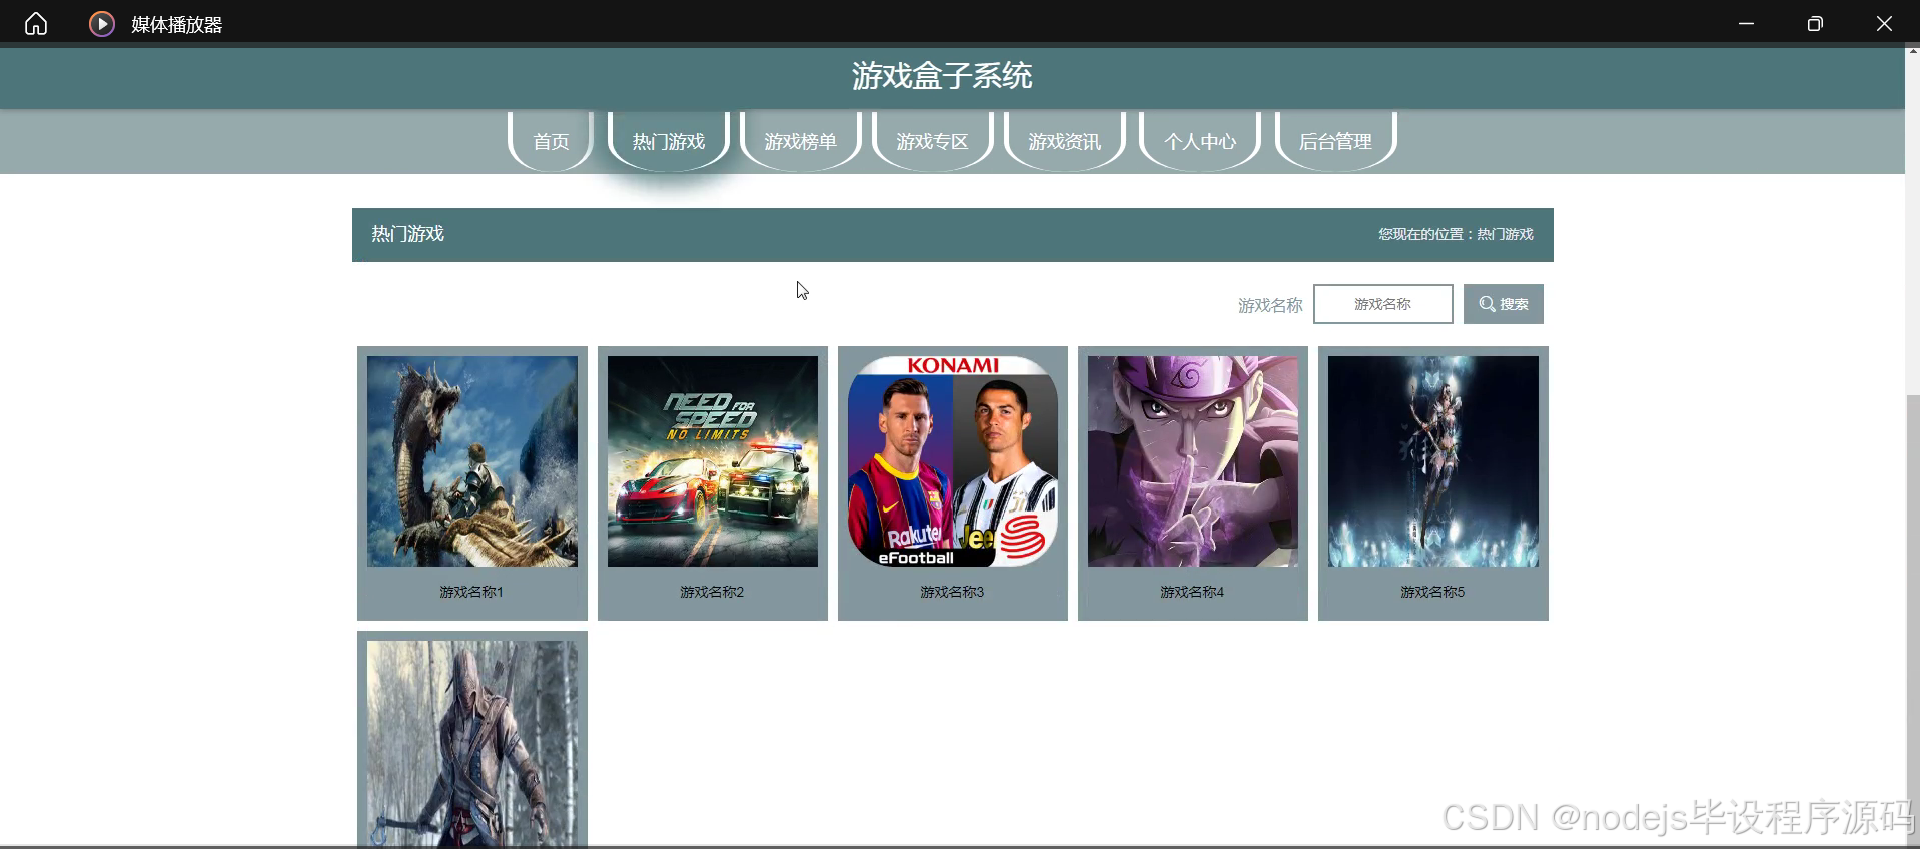Select the 热门游戏 navigation tab
The height and width of the screenshot is (849, 1920).
pos(669,141)
